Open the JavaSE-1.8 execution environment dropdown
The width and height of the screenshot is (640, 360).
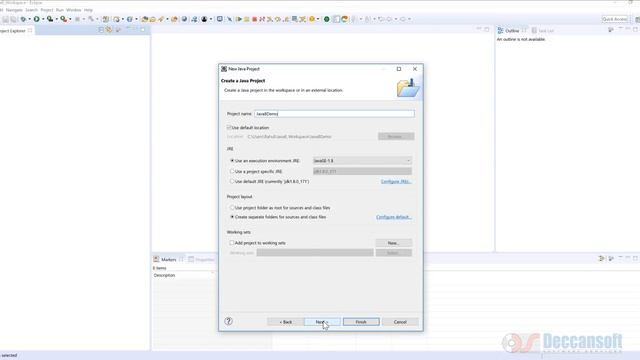[362, 161]
